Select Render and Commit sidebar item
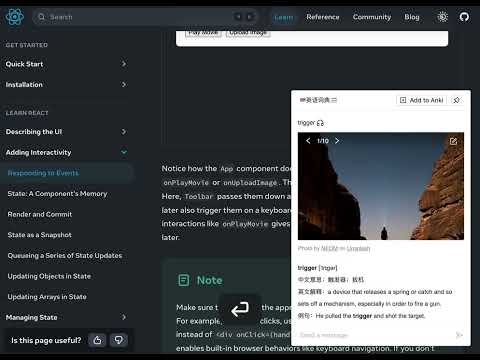 40,214
